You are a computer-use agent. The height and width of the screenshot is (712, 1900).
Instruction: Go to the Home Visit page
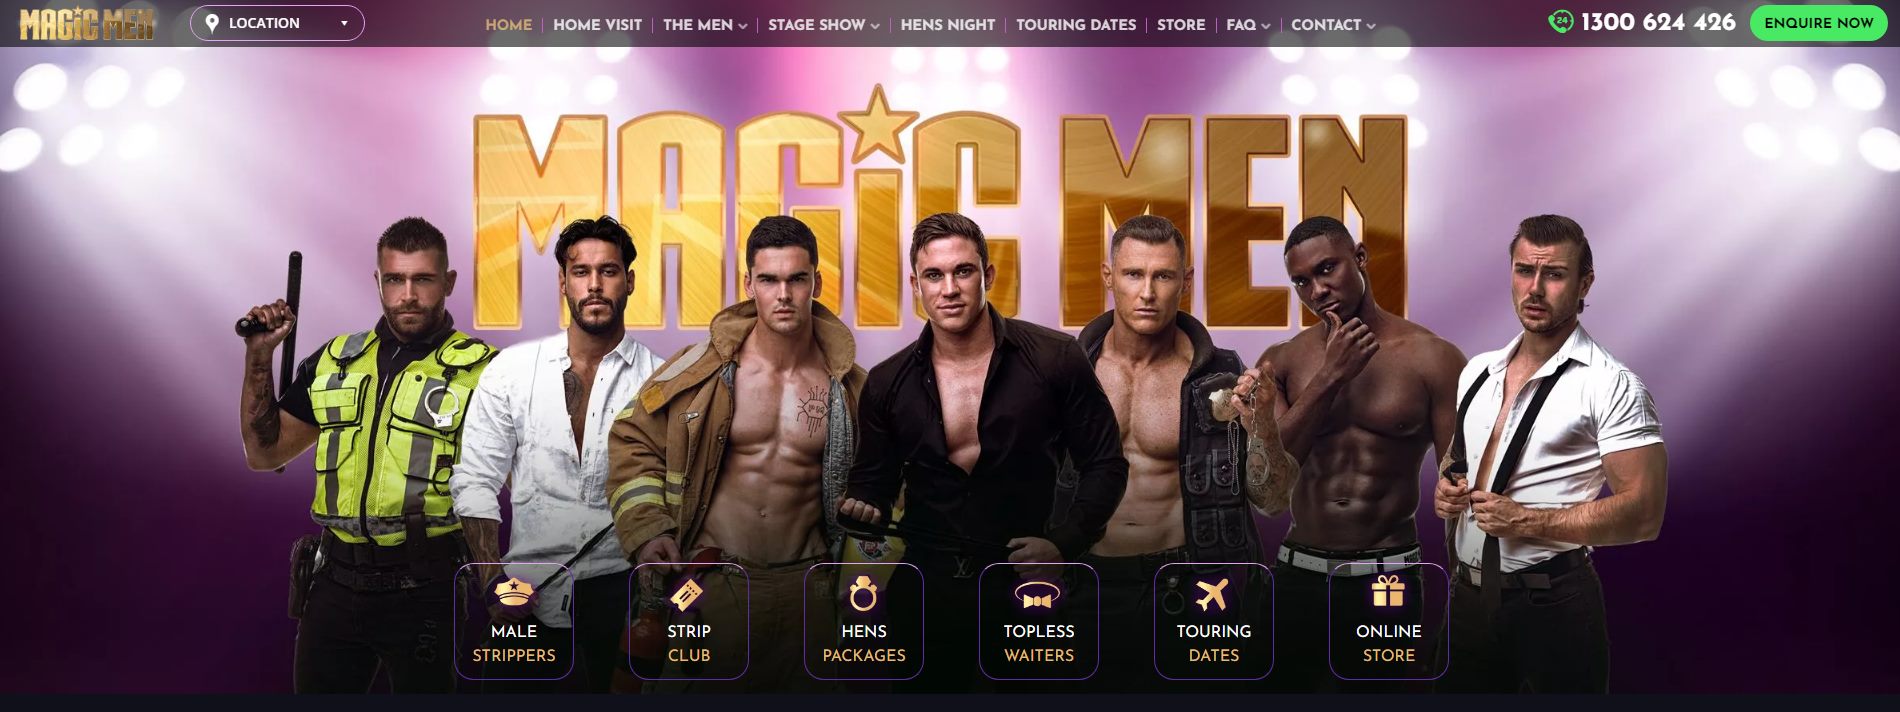point(597,25)
